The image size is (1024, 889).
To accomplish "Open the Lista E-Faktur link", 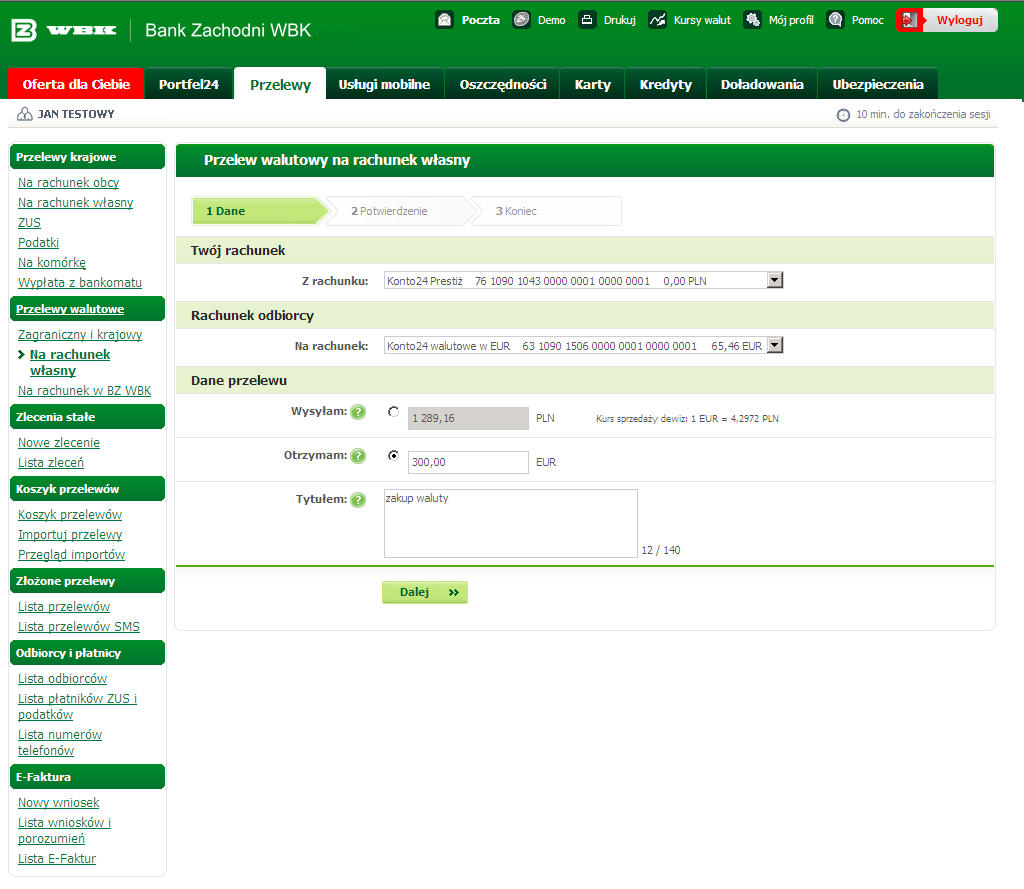I will coord(57,859).
